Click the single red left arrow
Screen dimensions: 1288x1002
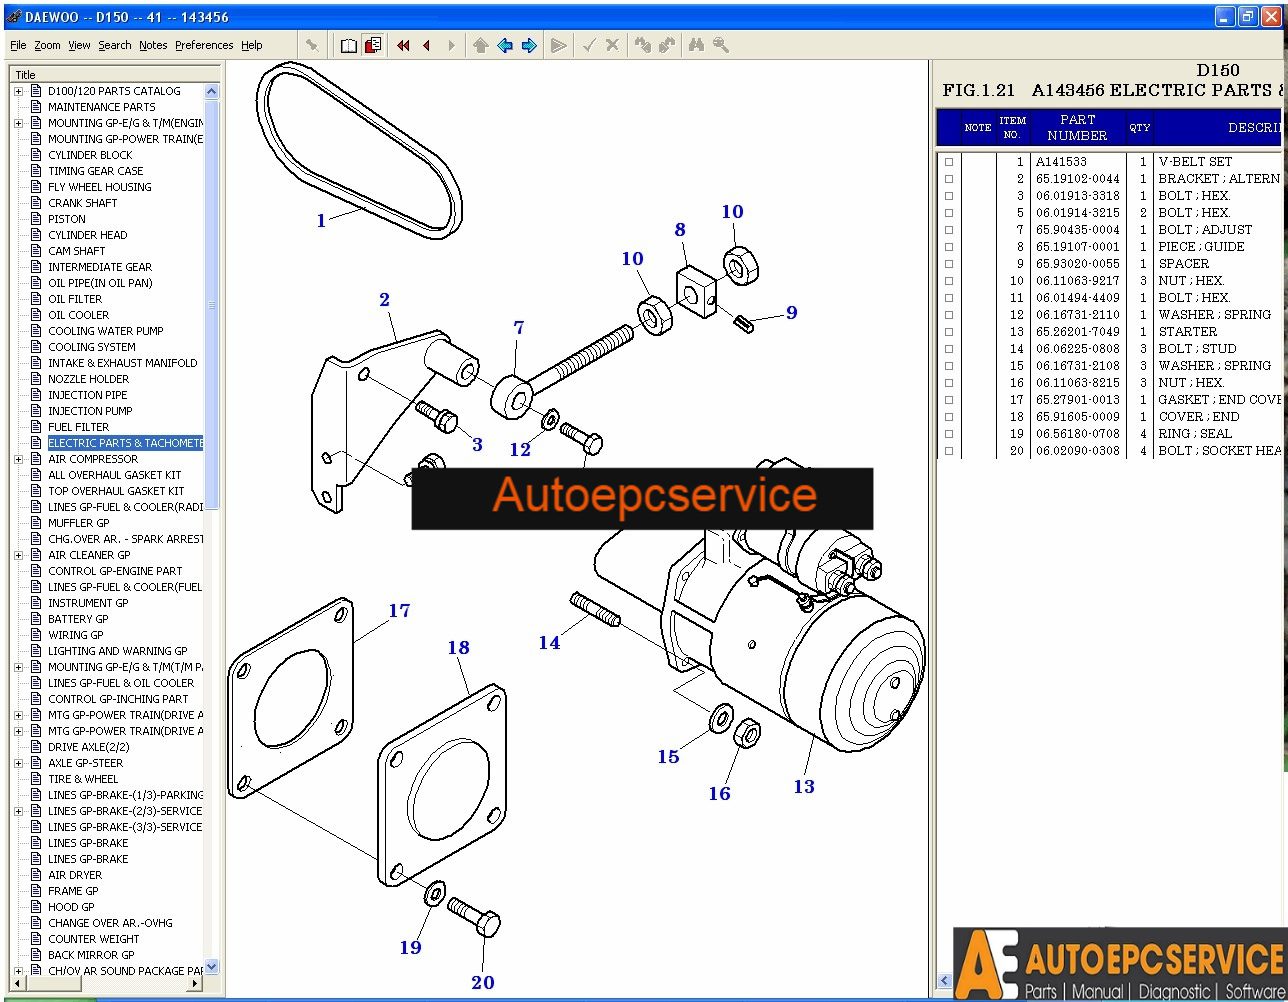pos(427,45)
